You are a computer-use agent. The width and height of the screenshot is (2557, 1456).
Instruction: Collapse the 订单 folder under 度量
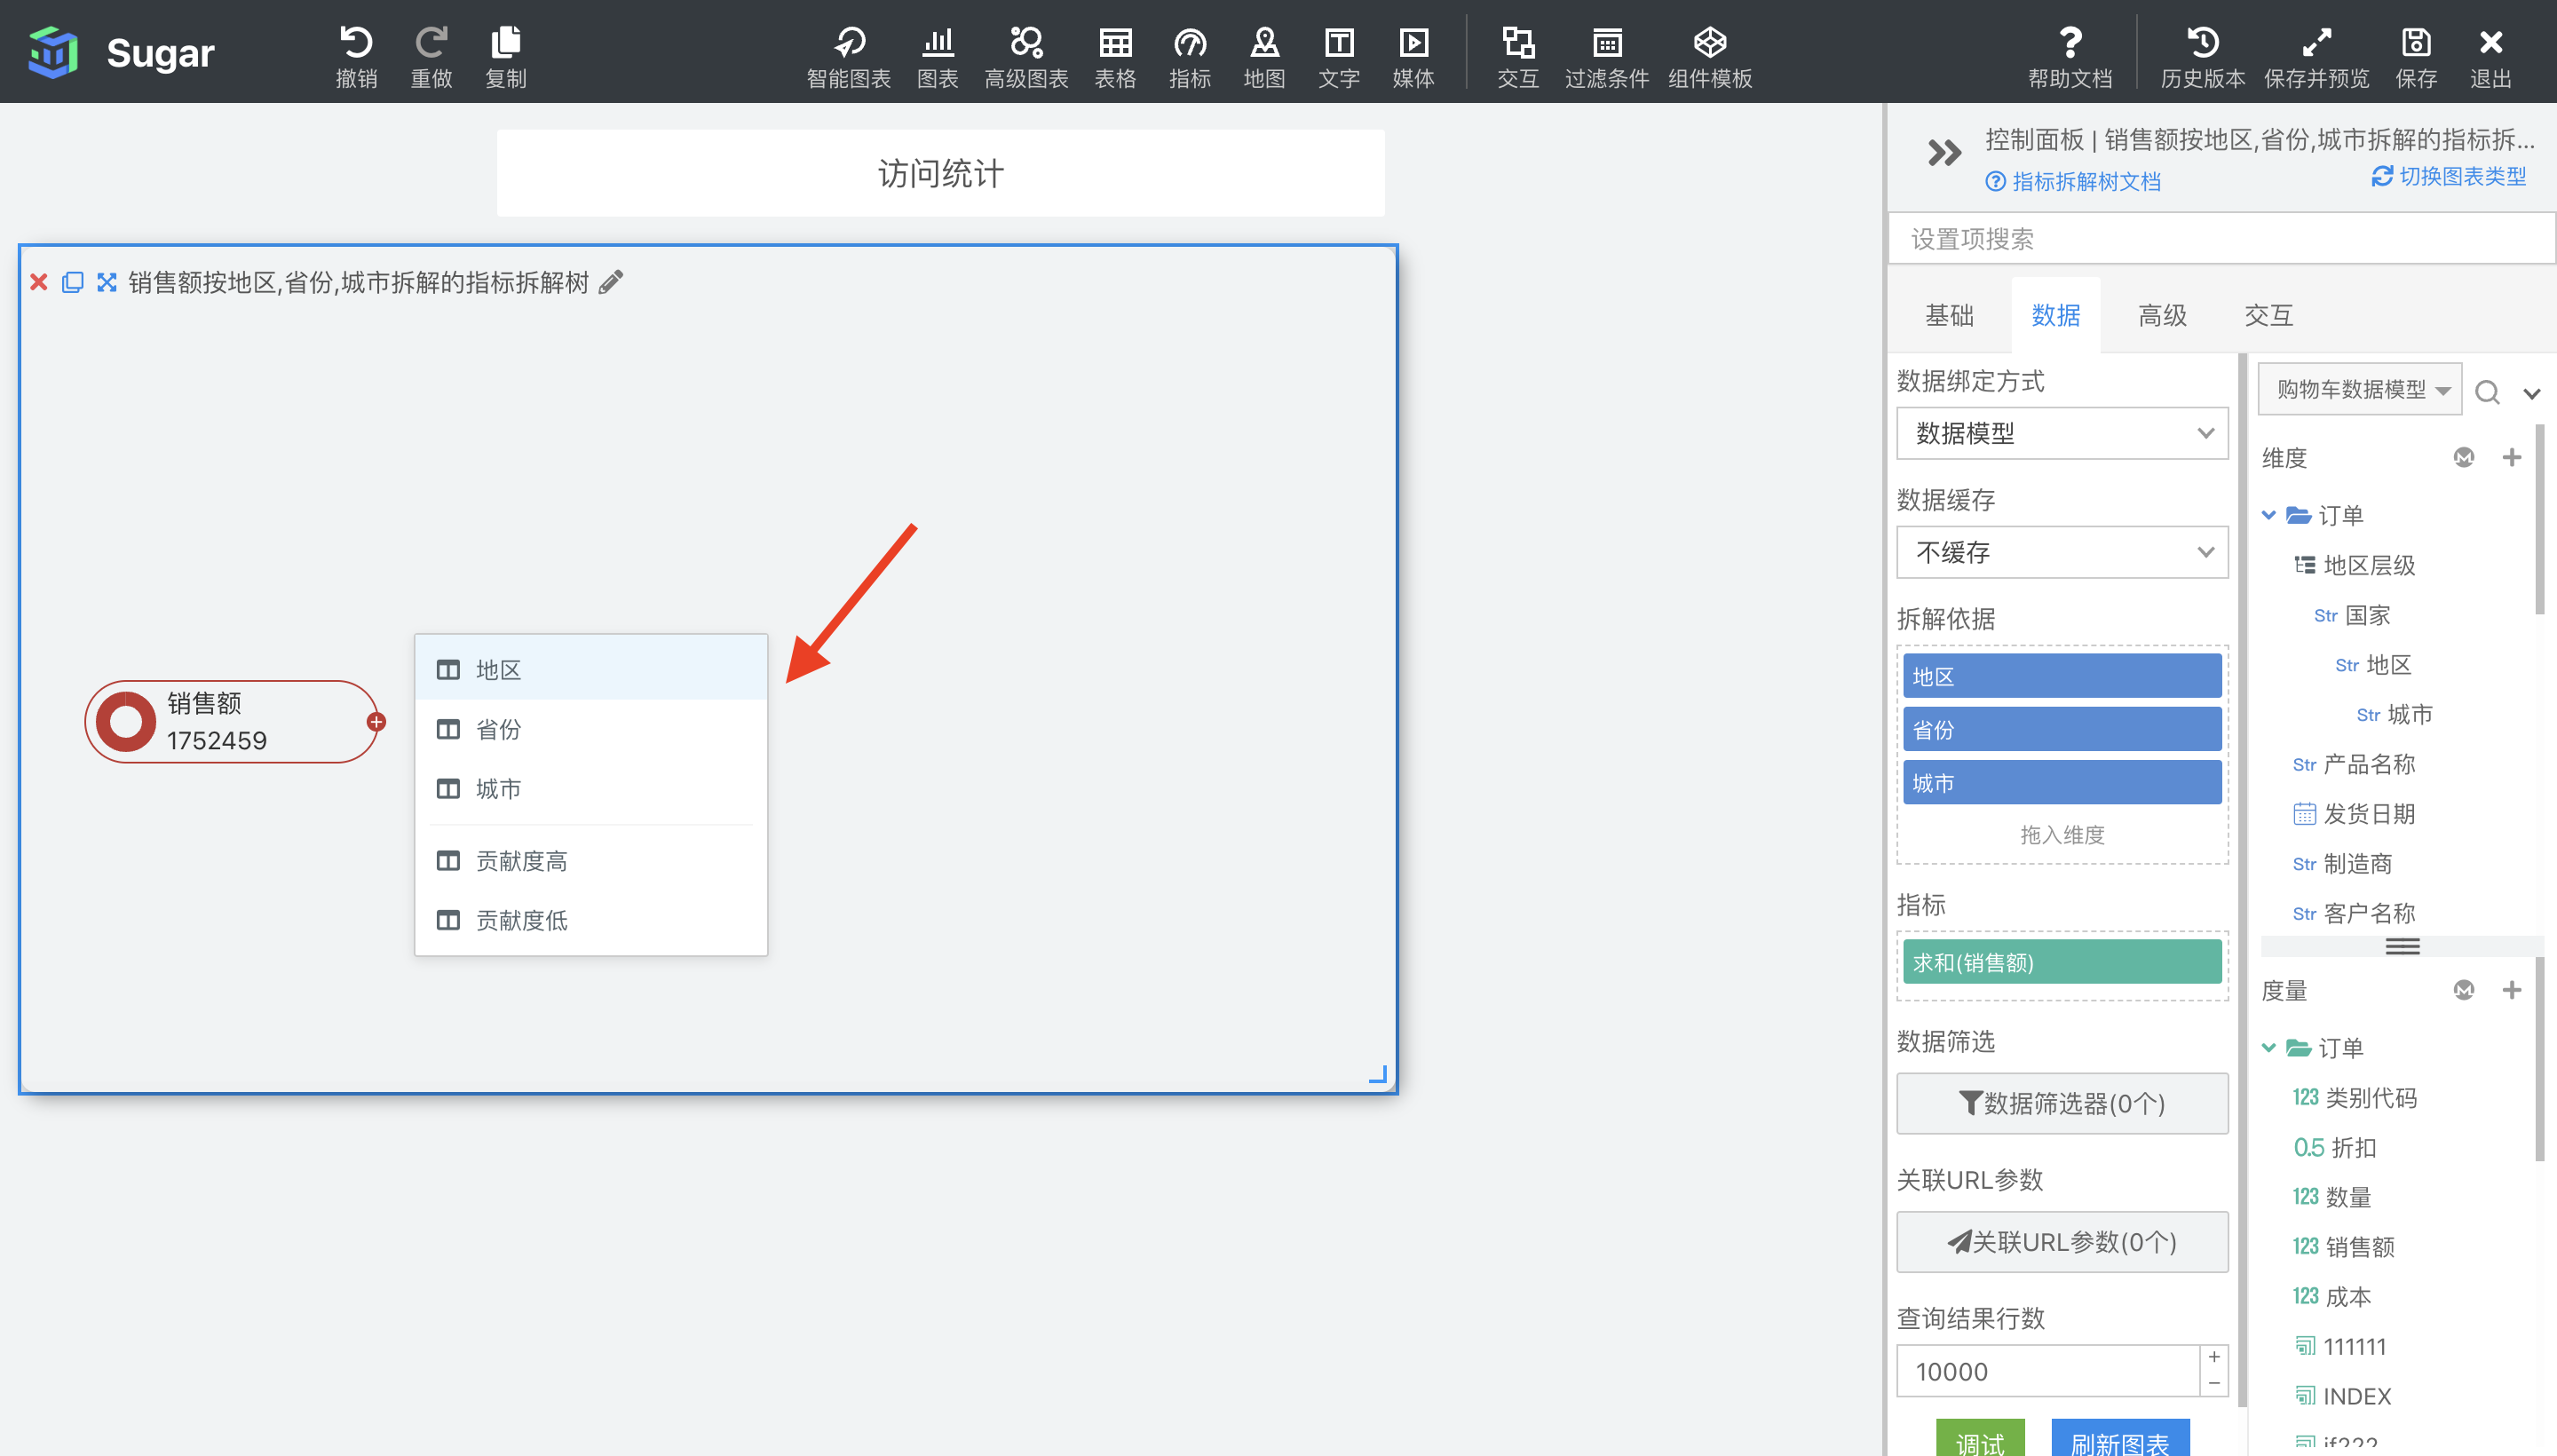tap(2268, 1047)
